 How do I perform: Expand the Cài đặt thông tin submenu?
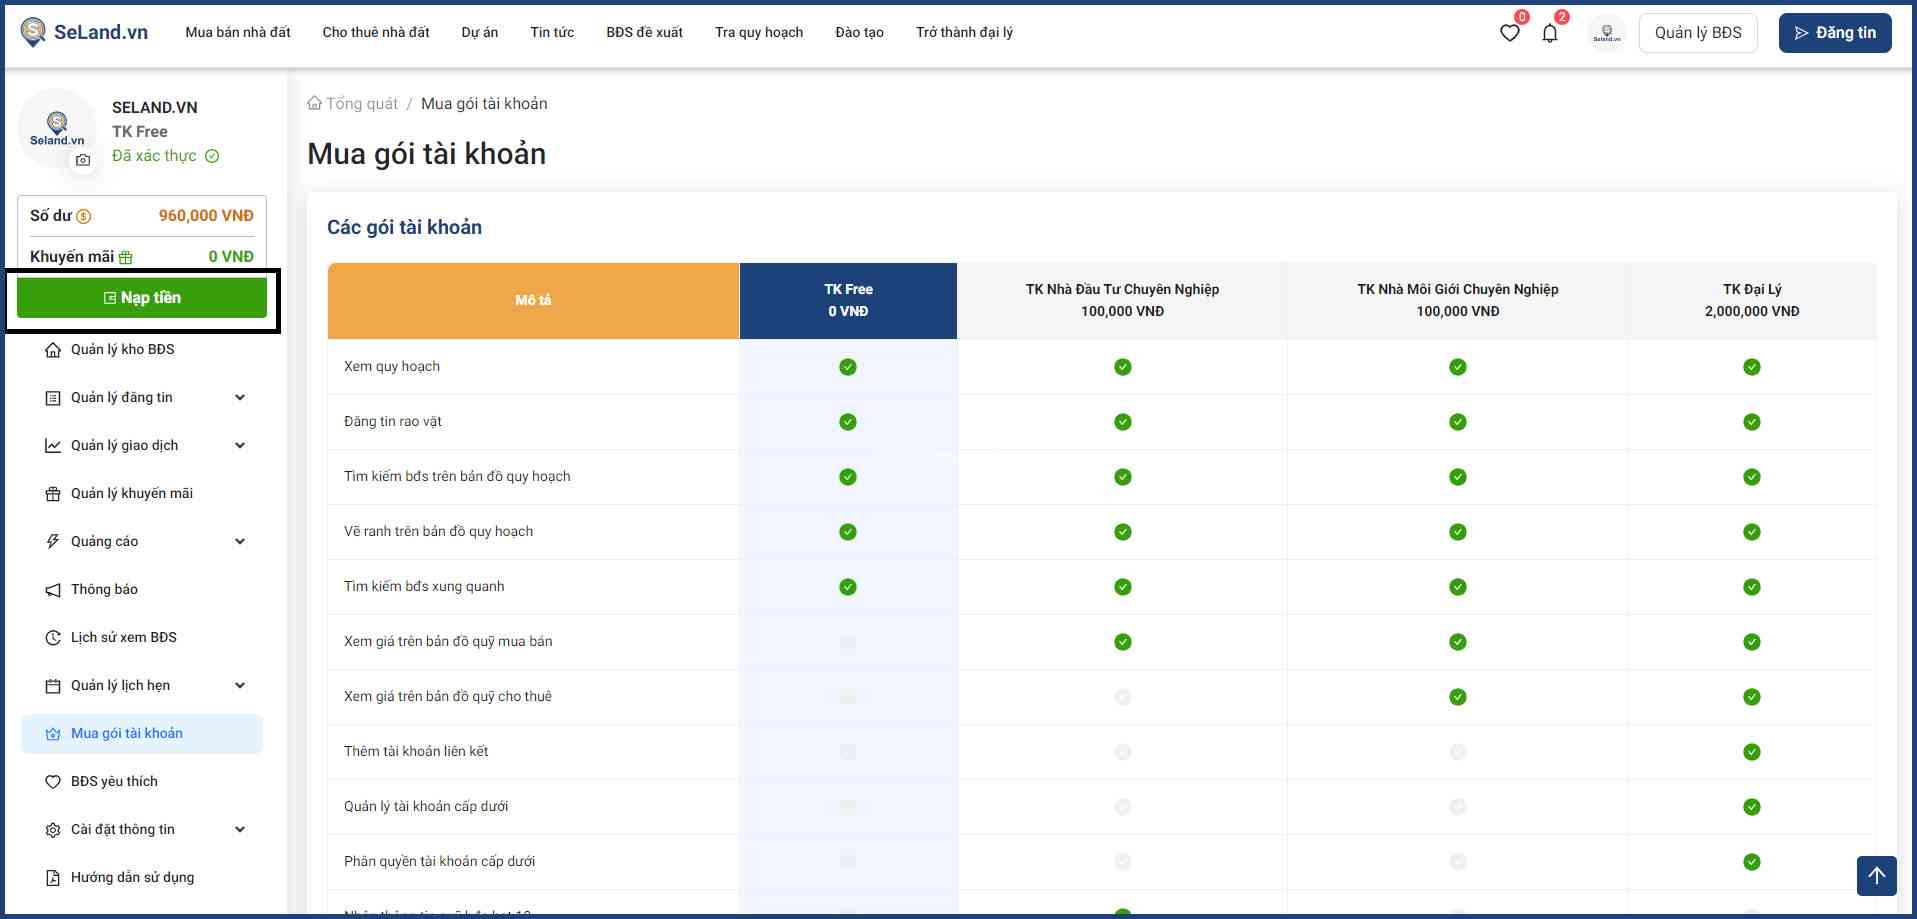[240, 829]
